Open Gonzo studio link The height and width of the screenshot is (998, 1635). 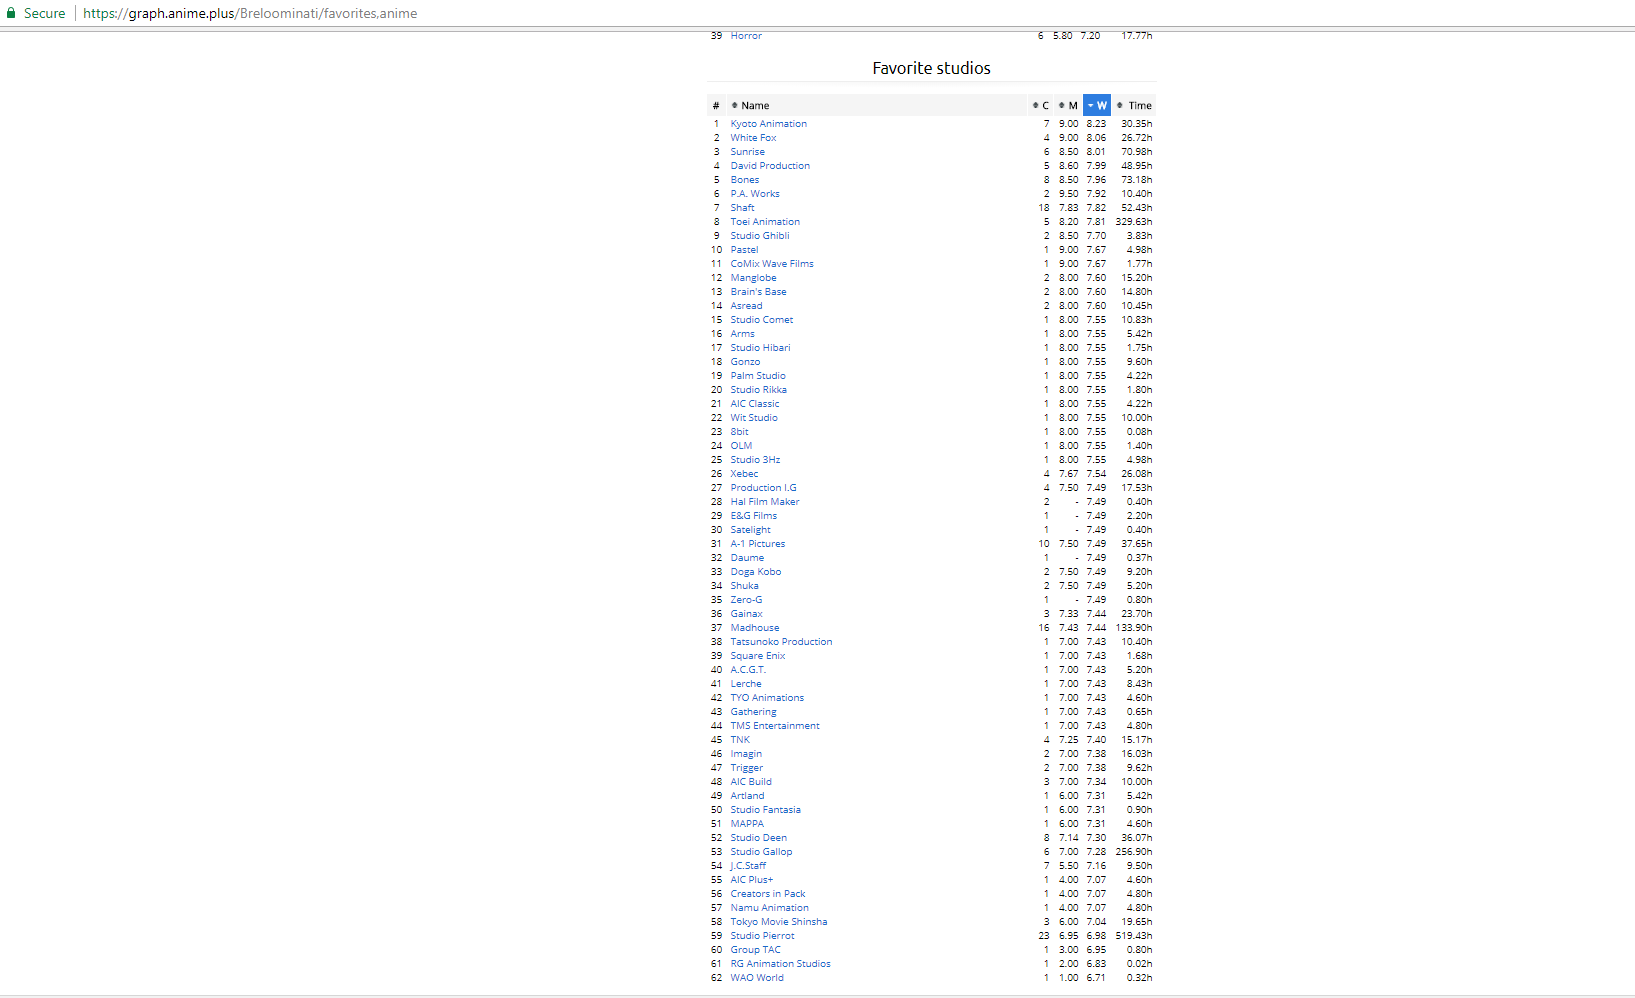pos(745,362)
